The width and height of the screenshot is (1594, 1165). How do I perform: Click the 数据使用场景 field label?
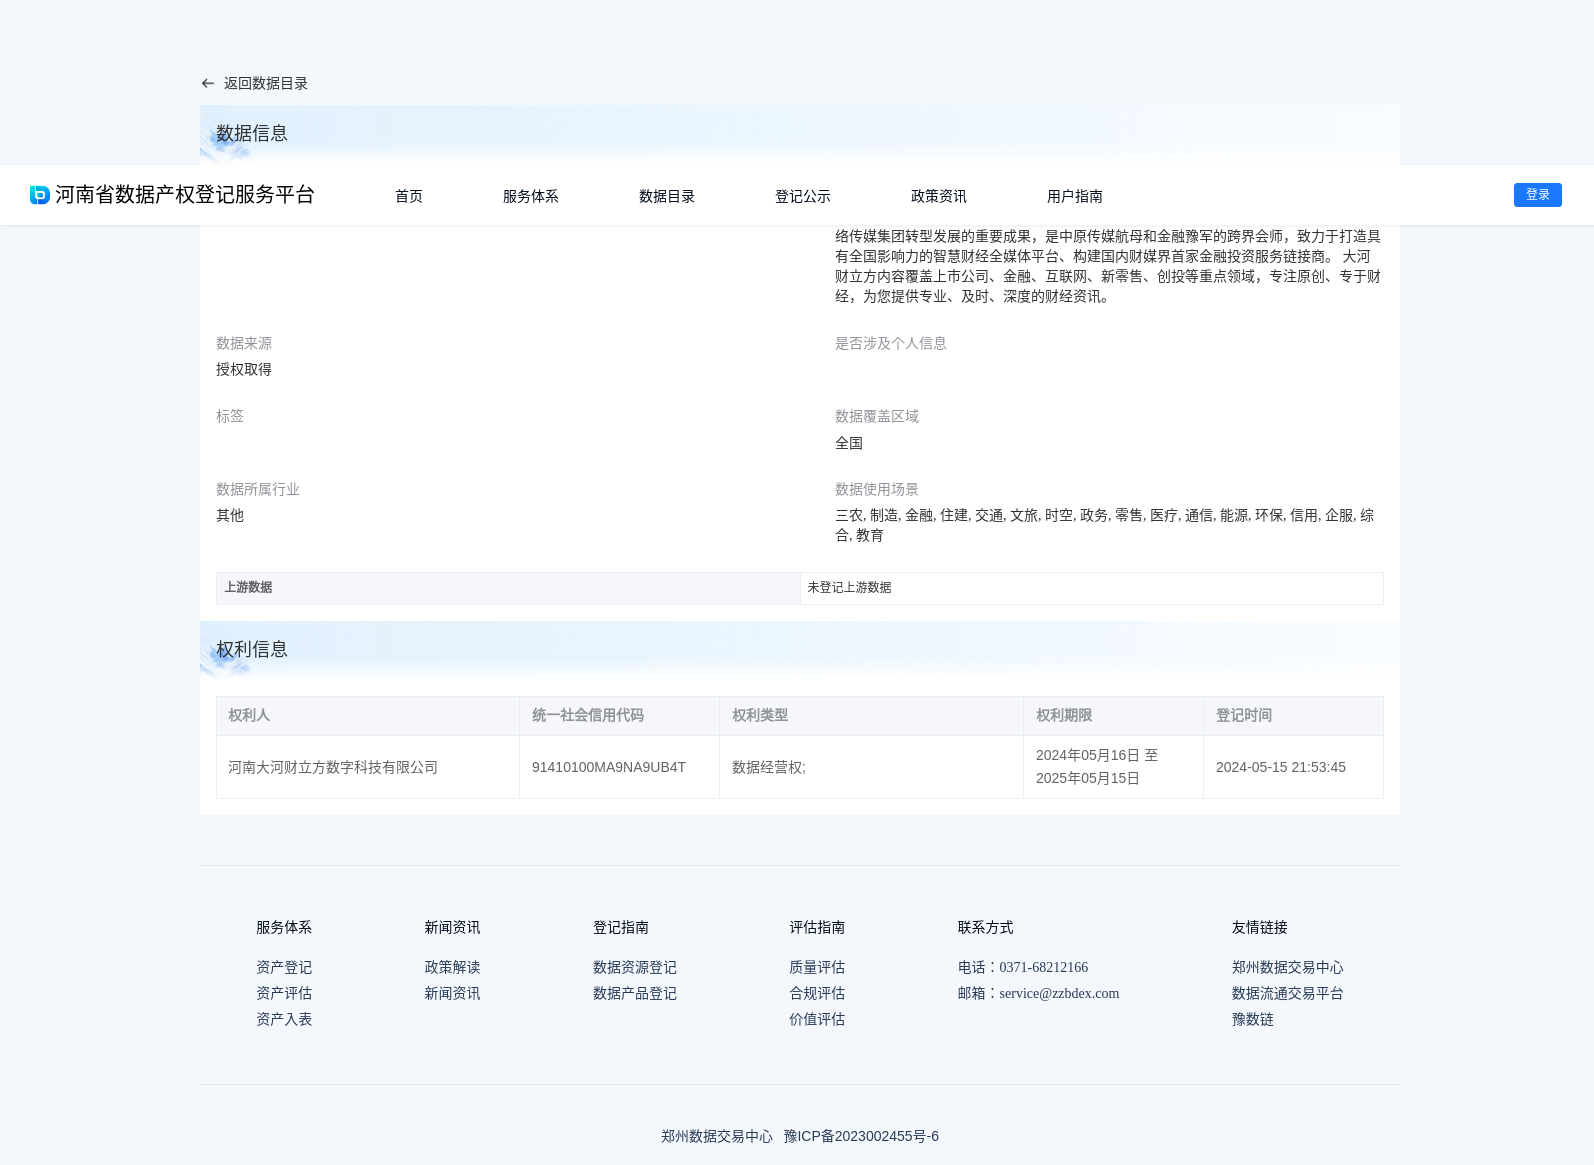pos(877,489)
